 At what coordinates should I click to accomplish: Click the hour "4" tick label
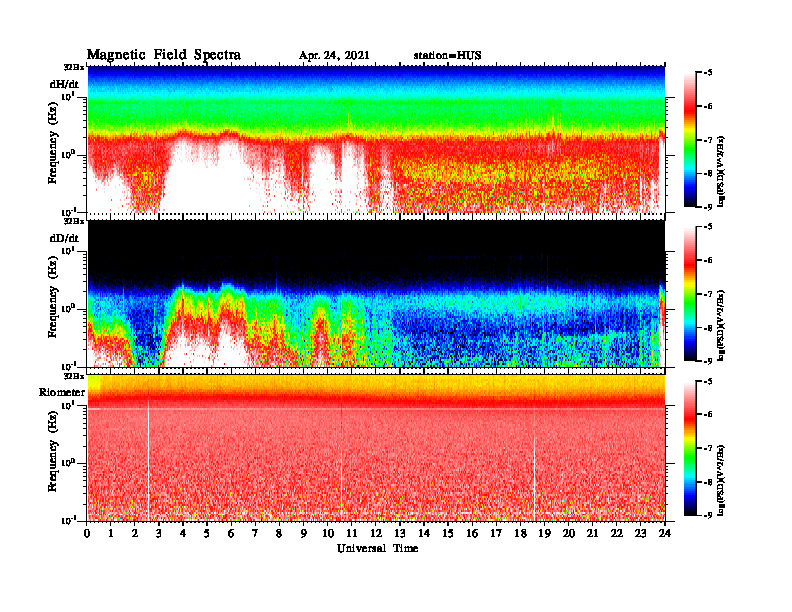183,533
